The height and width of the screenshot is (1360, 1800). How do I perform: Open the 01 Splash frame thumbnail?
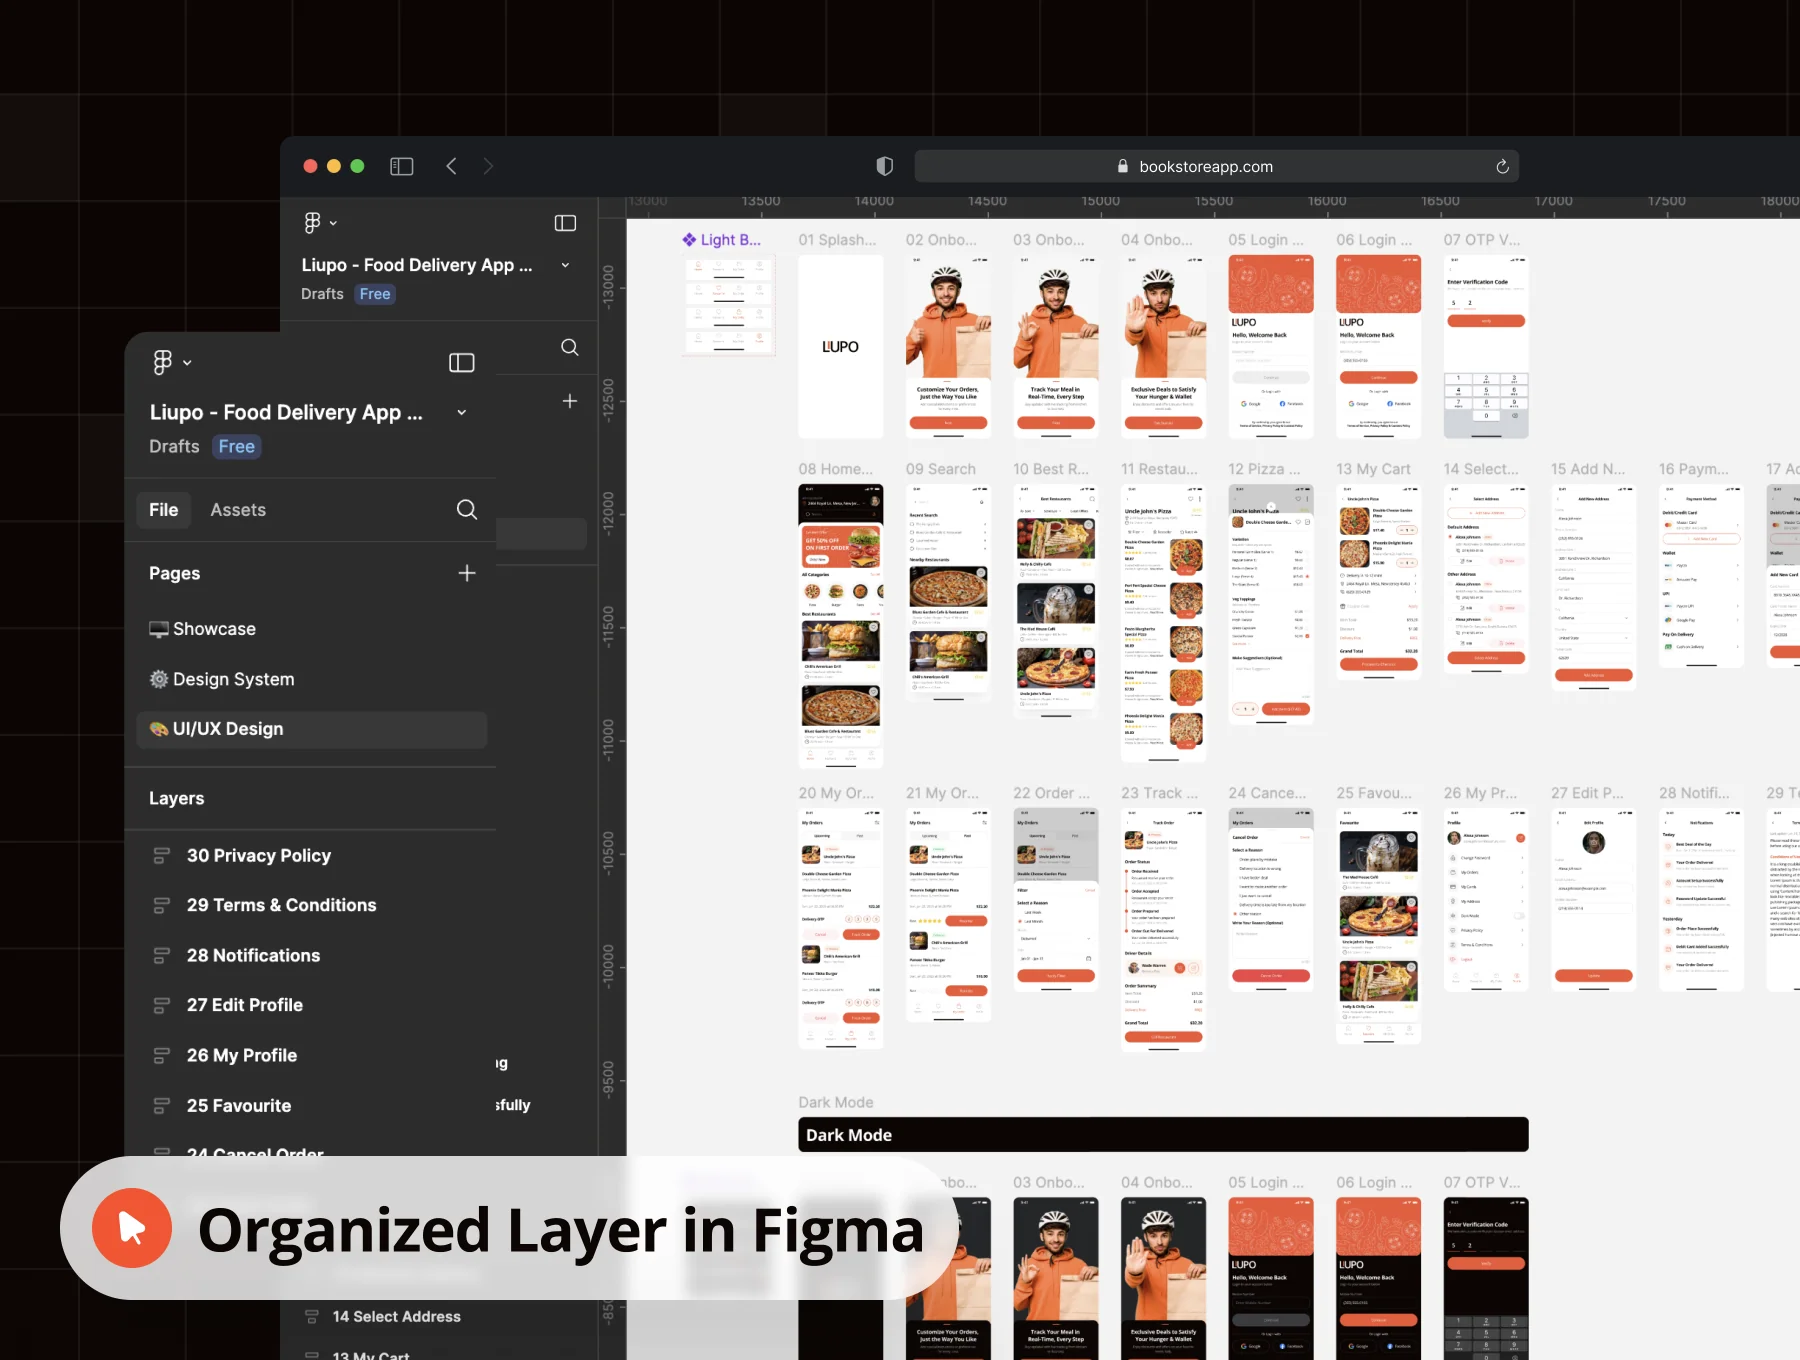pos(840,347)
